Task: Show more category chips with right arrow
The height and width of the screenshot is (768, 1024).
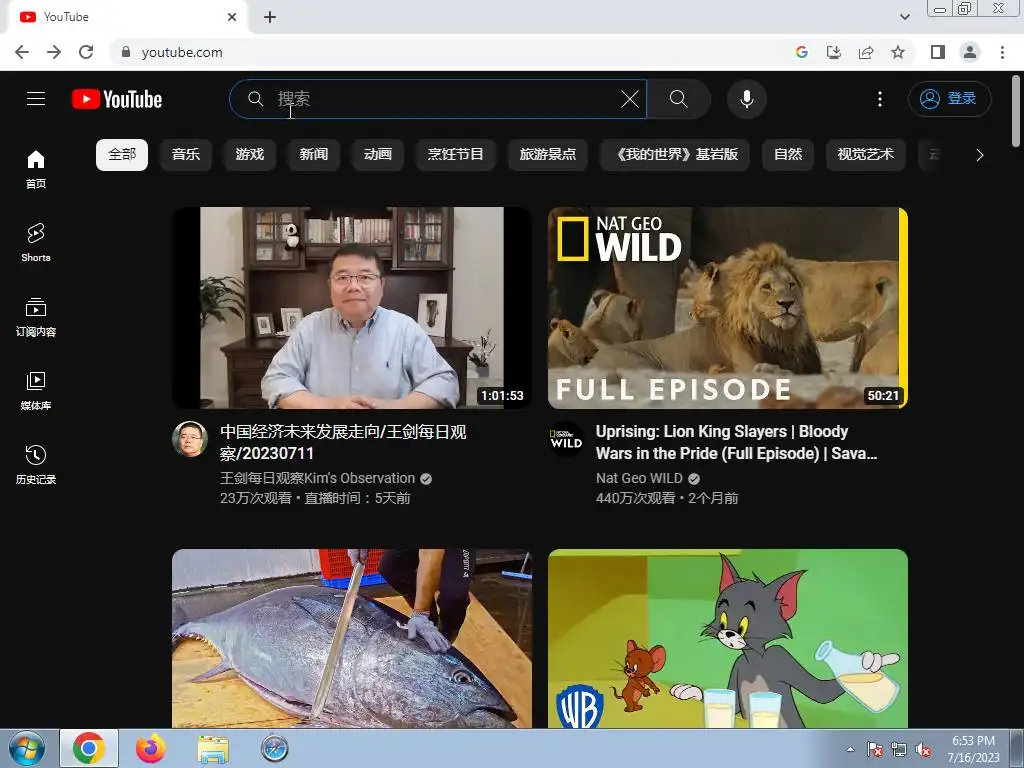Action: tap(979, 155)
